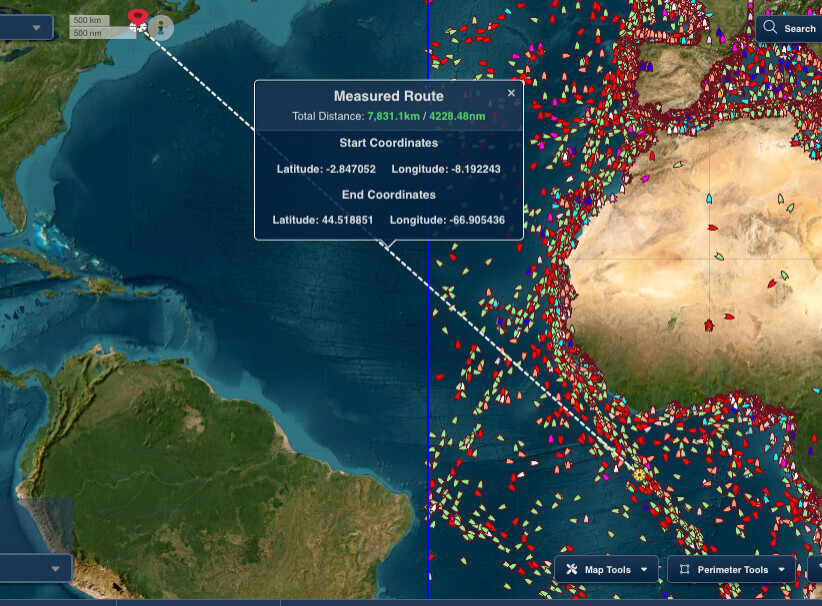Click the info icon beside the red pin
This screenshot has height=606, width=822.
click(160, 27)
